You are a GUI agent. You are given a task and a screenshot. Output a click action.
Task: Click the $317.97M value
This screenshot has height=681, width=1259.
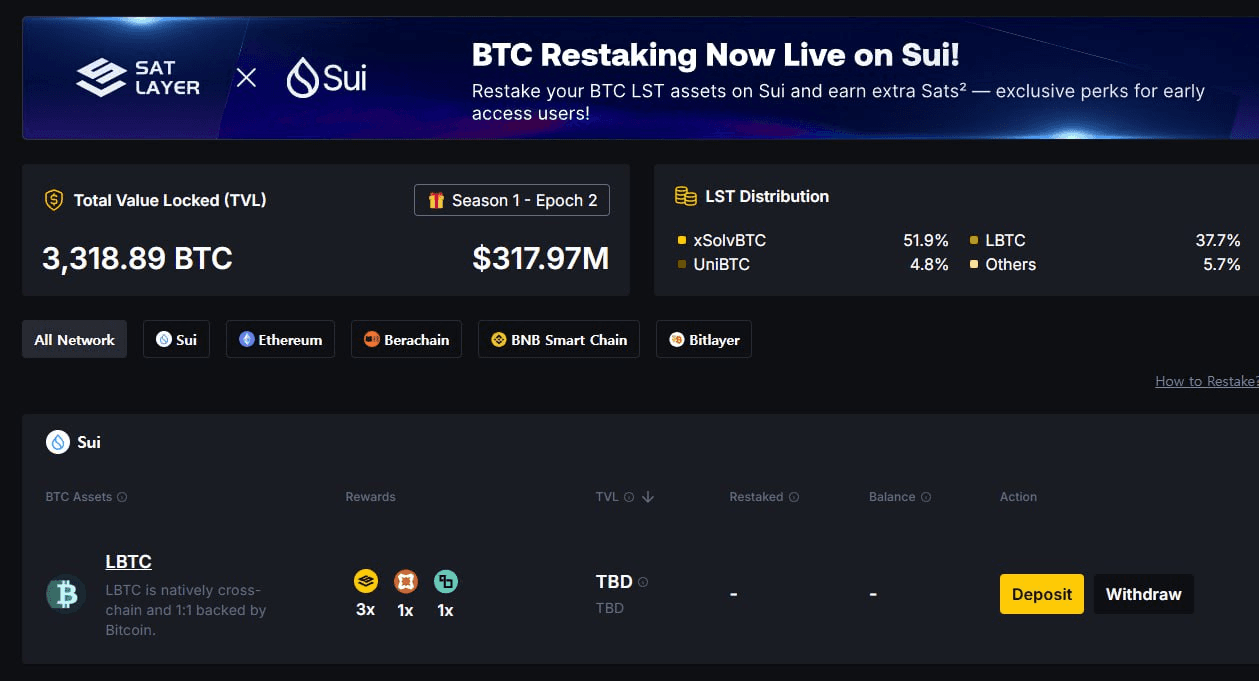pyautogui.click(x=541, y=259)
